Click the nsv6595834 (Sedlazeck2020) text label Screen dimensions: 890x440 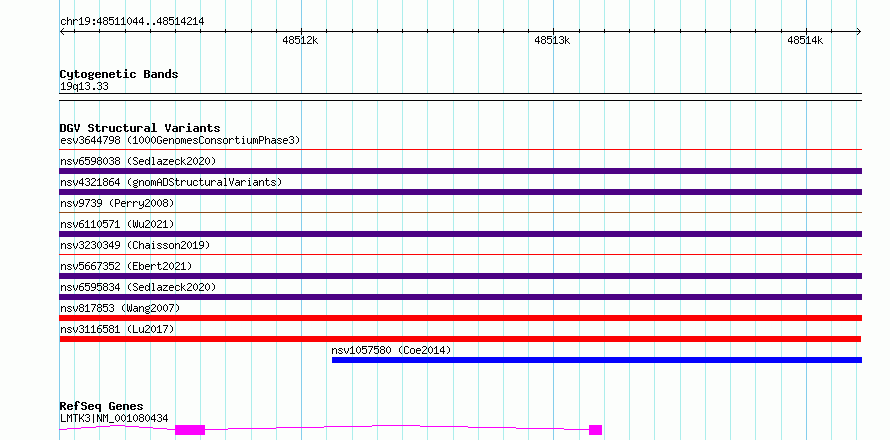[138, 287]
